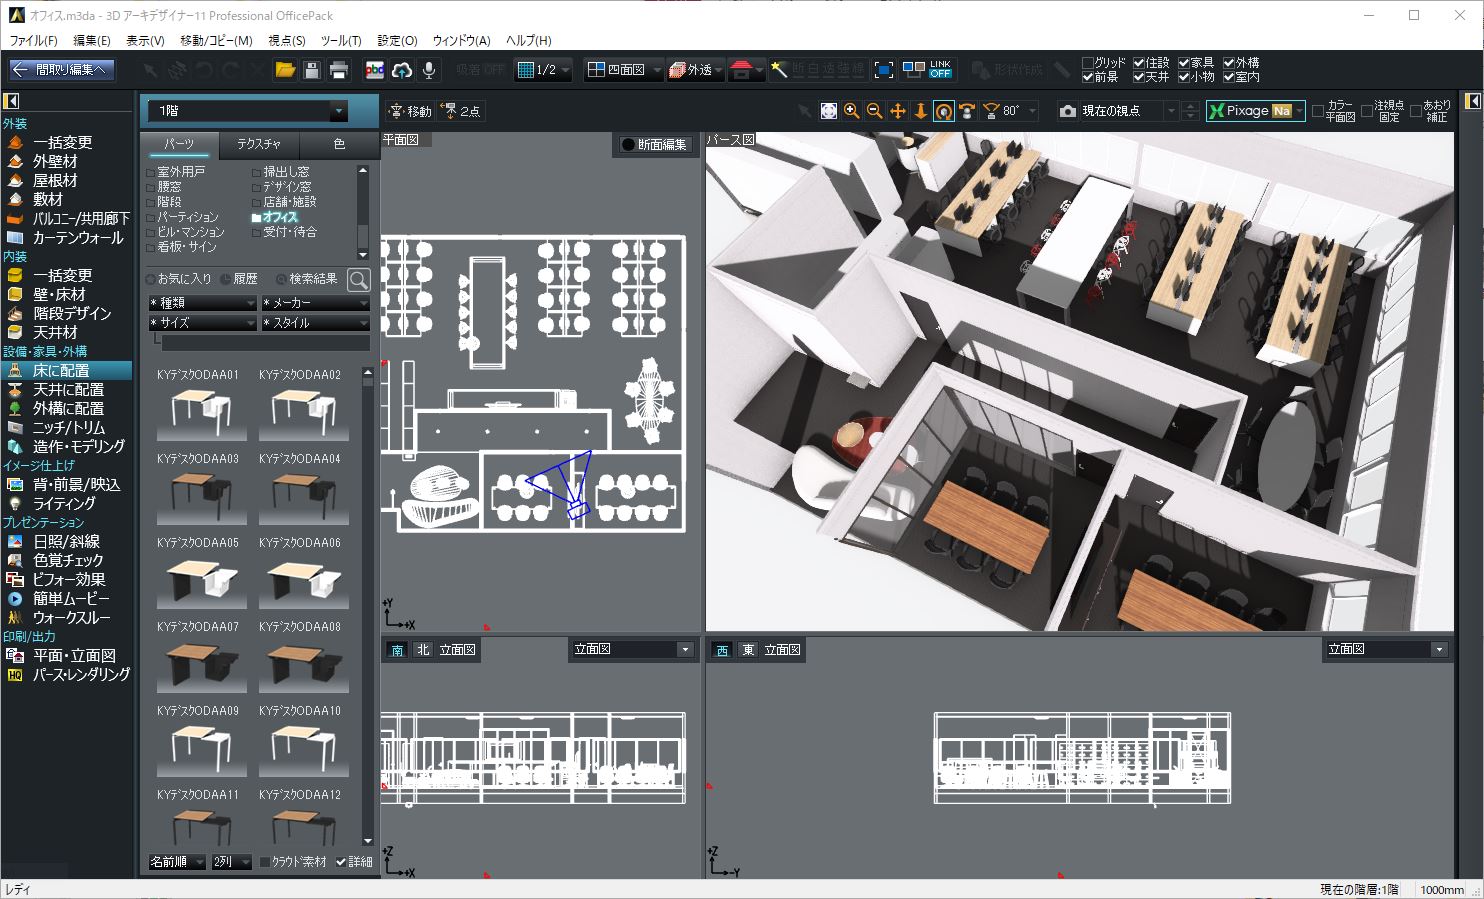Switch to the テクスチャ tab
Viewport: 1484px width, 899px height.
(x=259, y=144)
